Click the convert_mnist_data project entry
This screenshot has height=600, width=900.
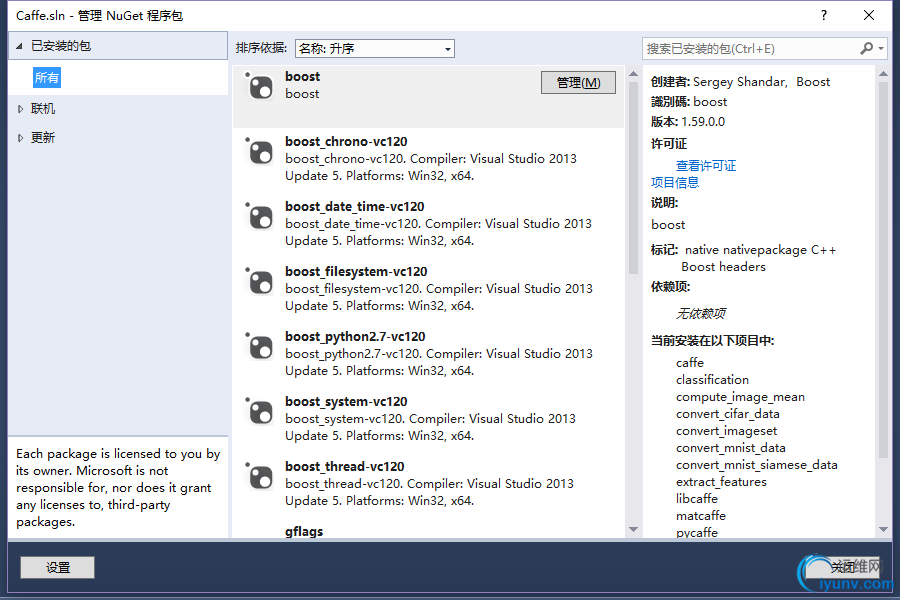click(x=731, y=448)
